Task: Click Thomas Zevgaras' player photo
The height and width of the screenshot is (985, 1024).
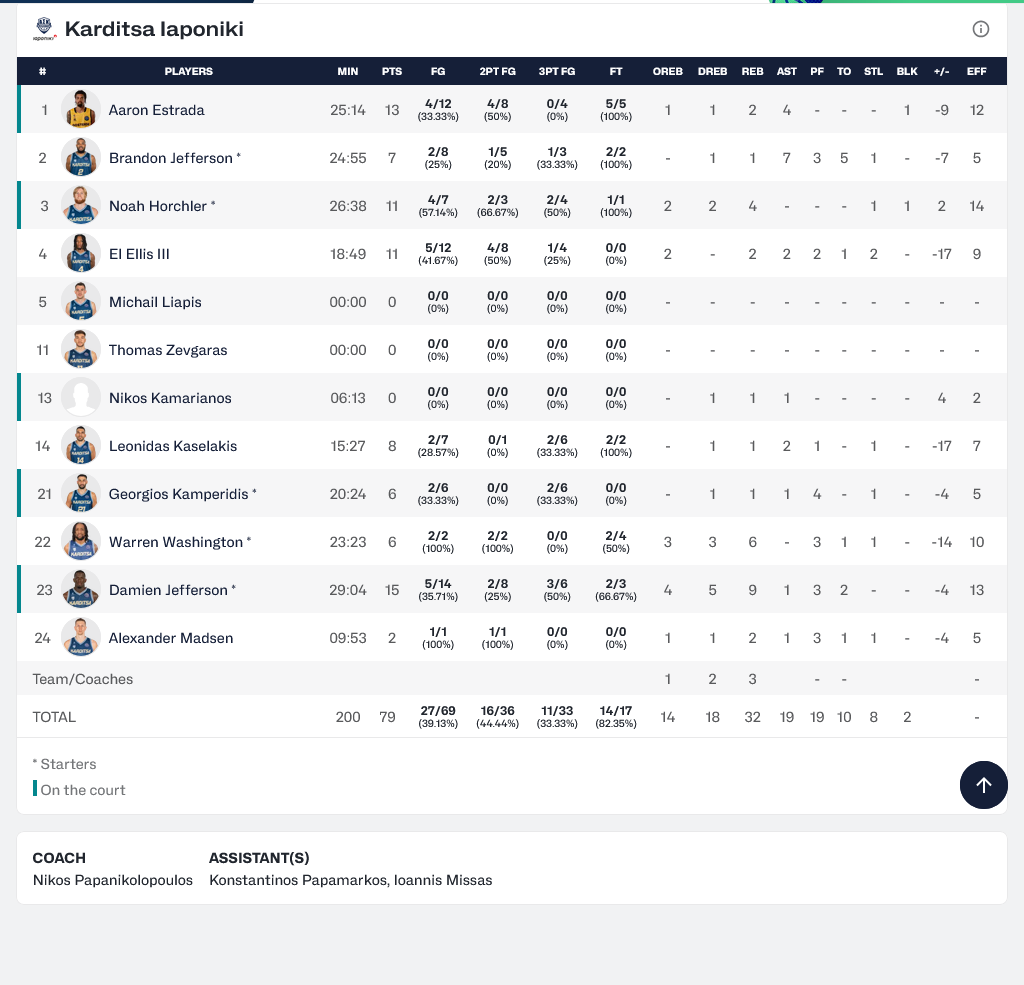Action: tap(81, 350)
